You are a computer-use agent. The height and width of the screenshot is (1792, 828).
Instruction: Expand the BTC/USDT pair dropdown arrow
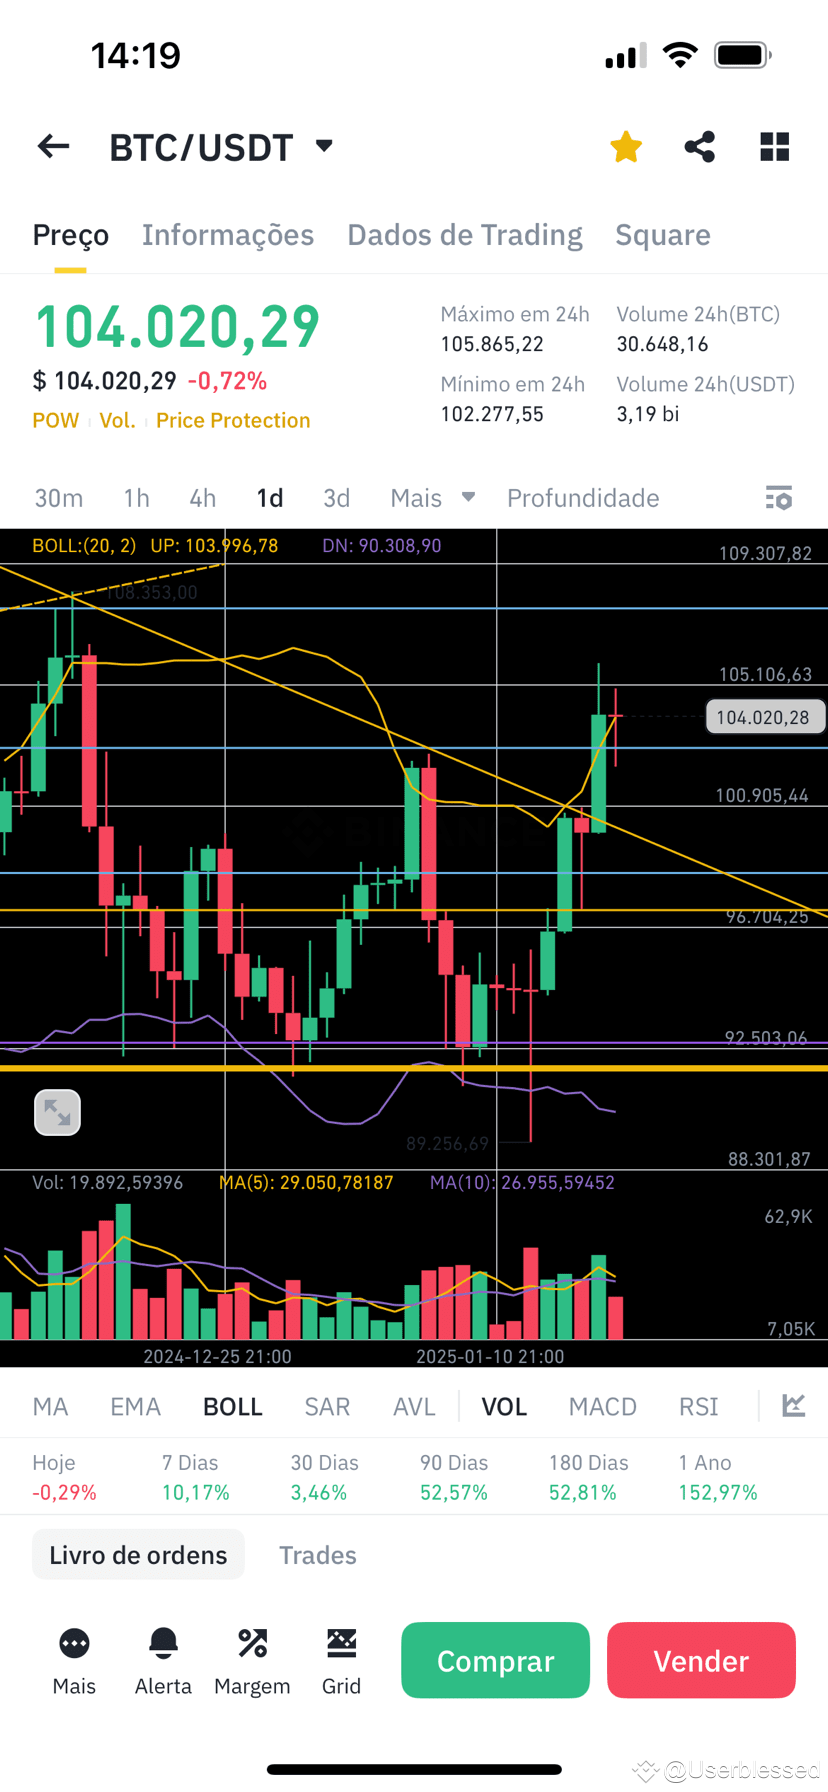pyautogui.click(x=324, y=146)
